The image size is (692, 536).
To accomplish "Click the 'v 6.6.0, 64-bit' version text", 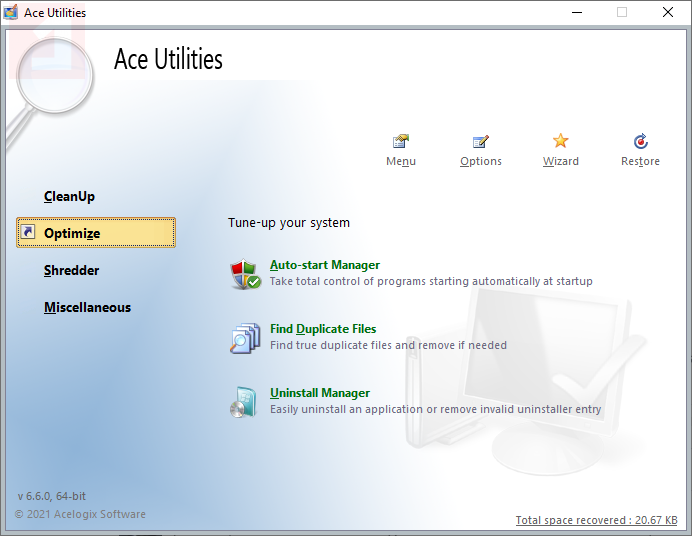I will click(52, 496).
